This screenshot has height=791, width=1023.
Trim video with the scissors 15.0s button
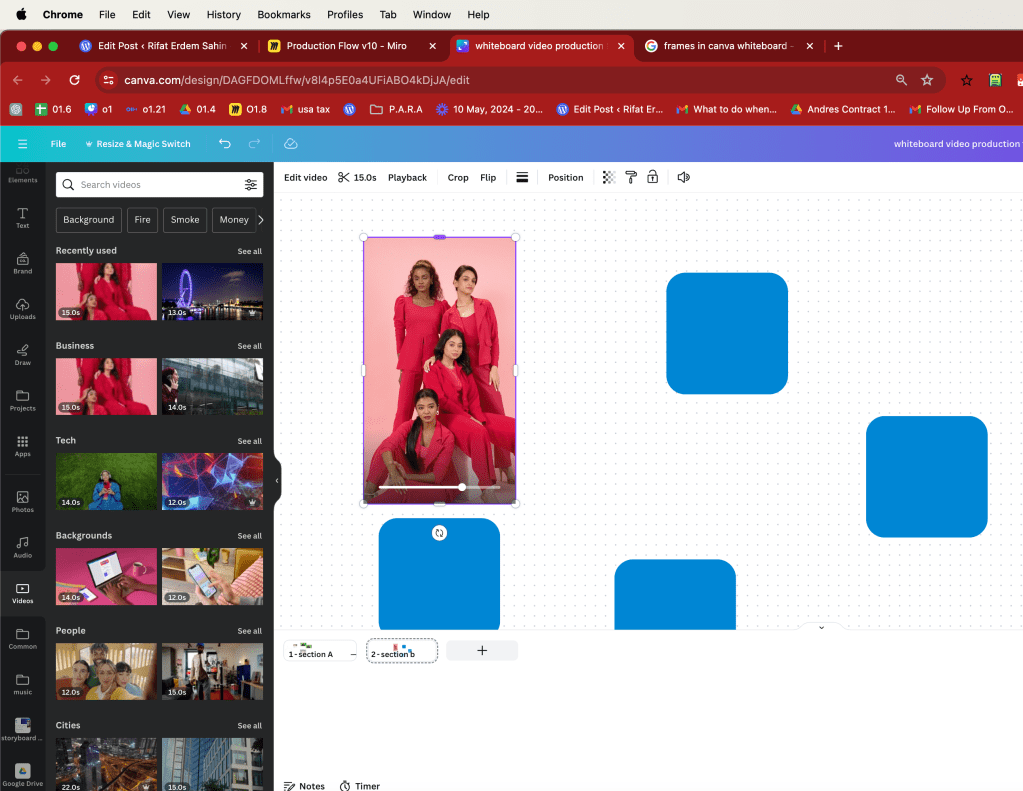coord(357,178)
